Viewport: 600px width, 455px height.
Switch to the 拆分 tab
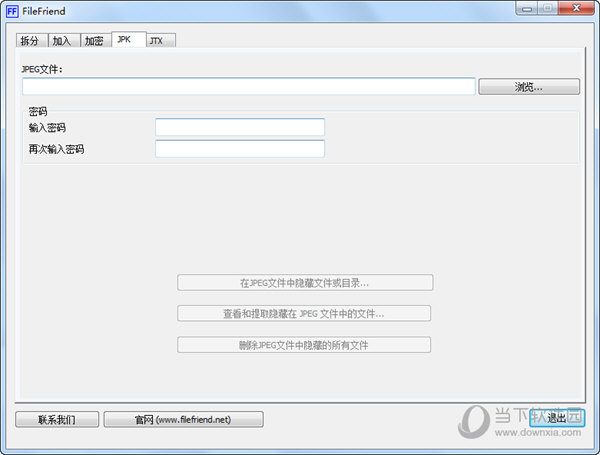tap(32, 41)
